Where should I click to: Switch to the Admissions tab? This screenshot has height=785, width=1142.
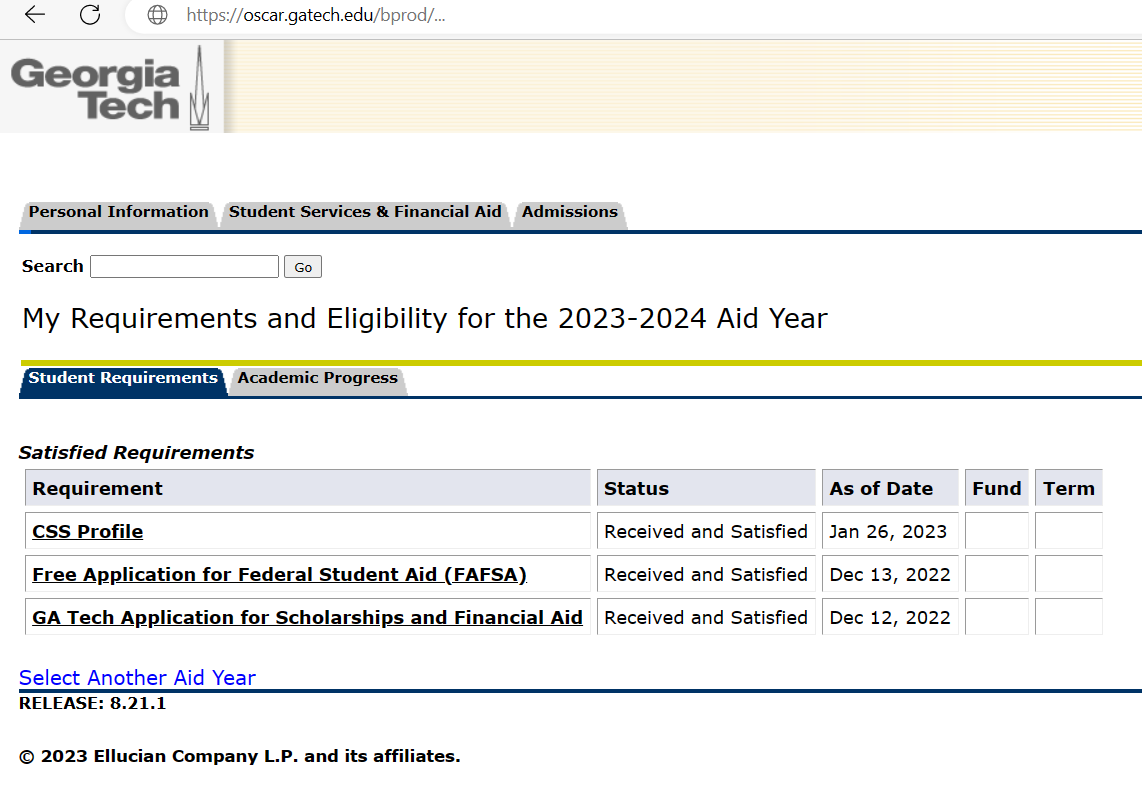tap(569, 212)
